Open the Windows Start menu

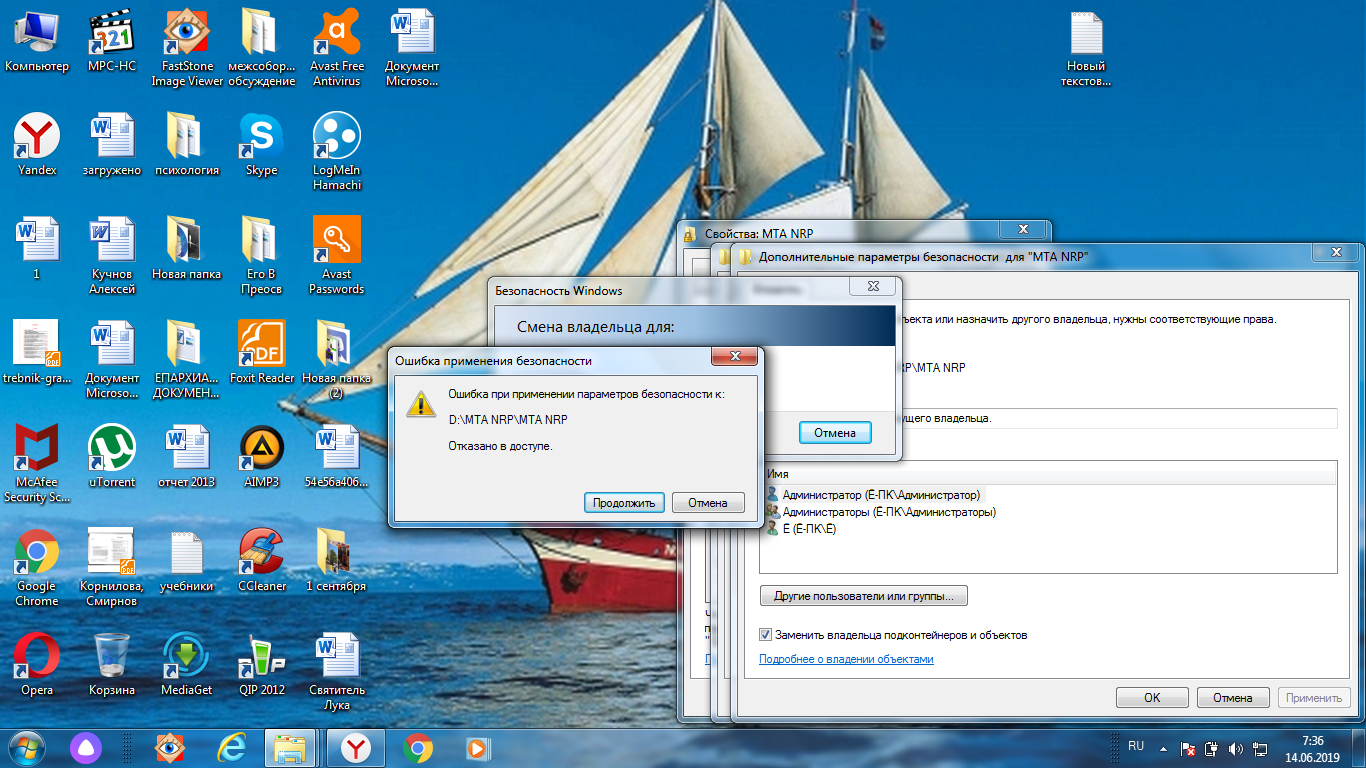point(26,748)
